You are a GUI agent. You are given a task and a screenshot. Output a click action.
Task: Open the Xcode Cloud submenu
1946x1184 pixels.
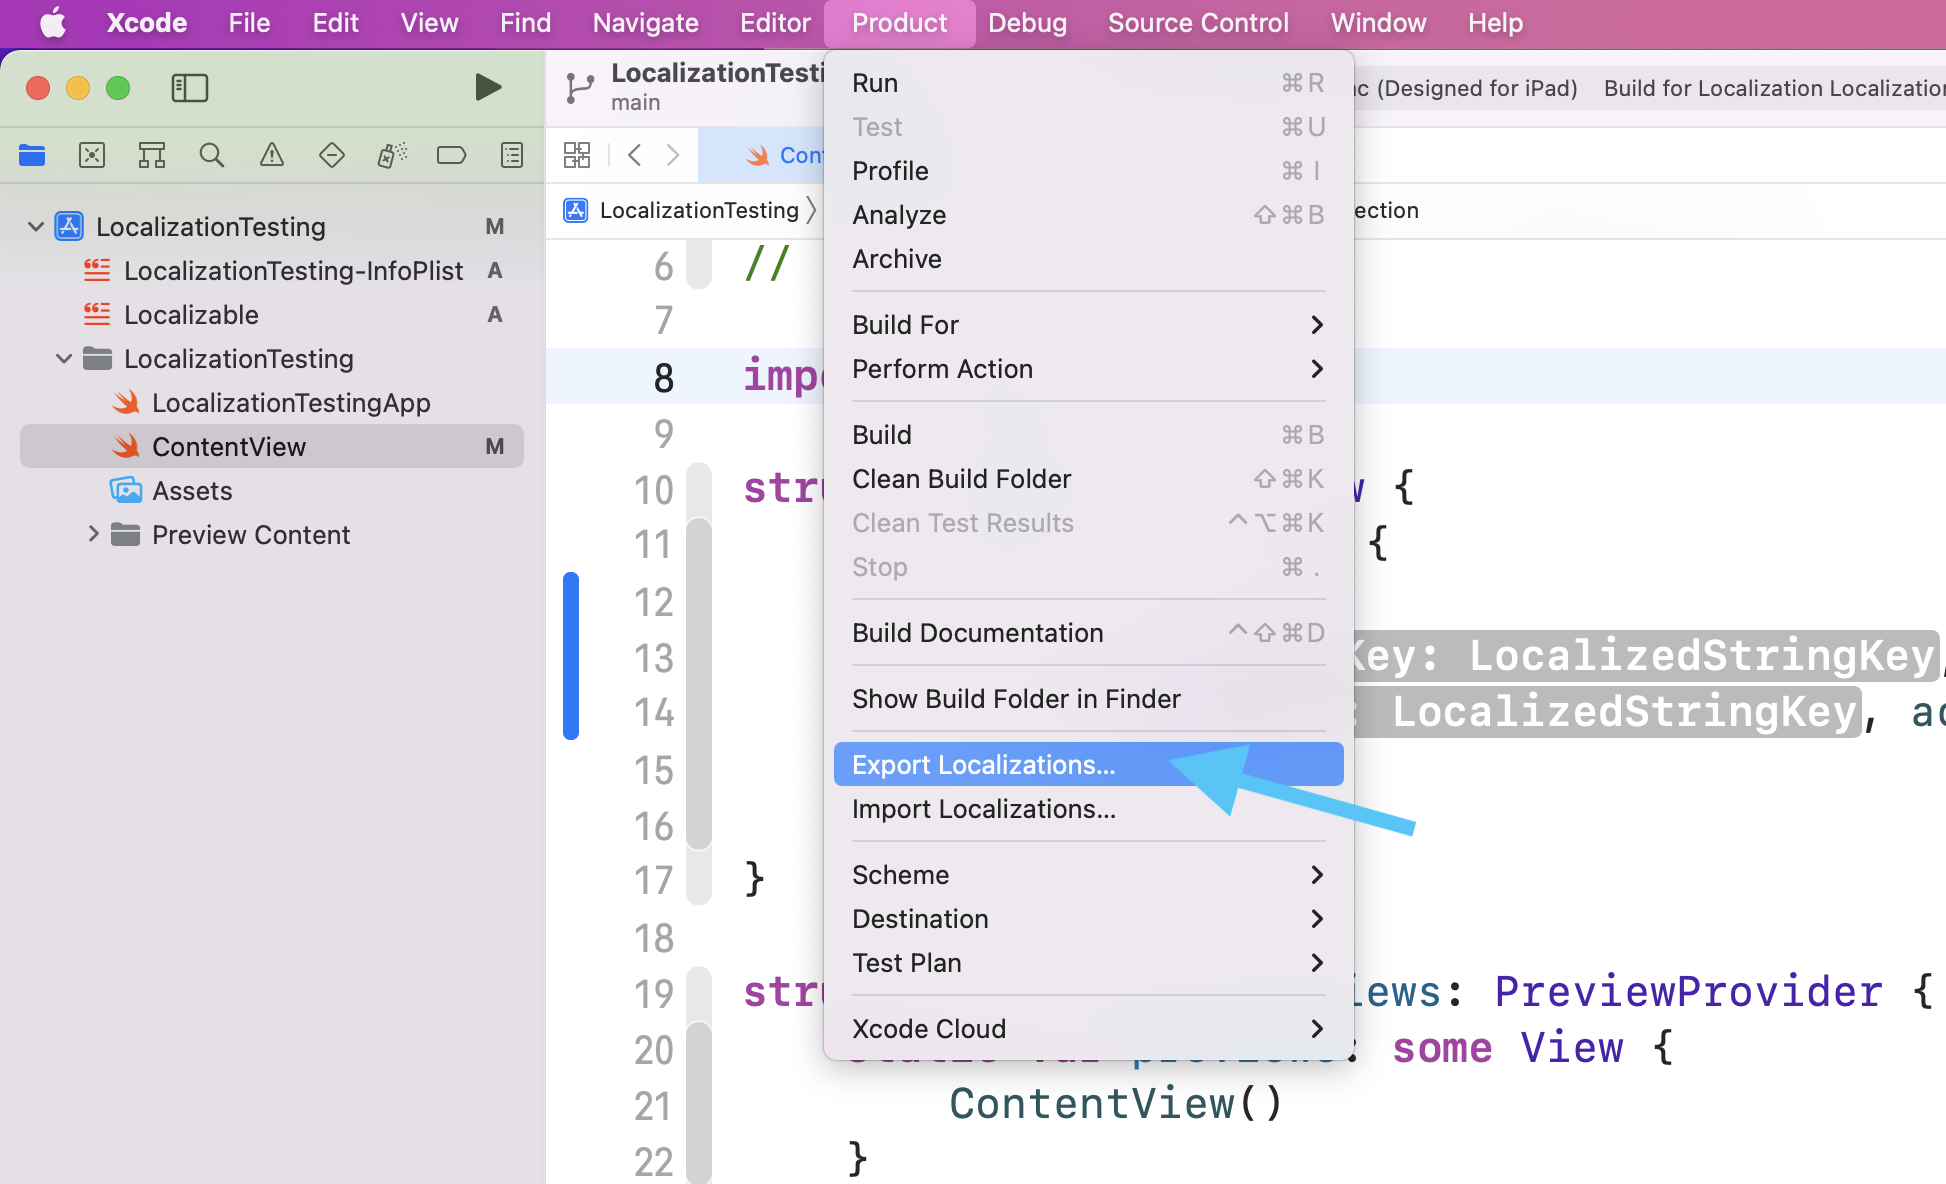click(x=1088, y=1029)
